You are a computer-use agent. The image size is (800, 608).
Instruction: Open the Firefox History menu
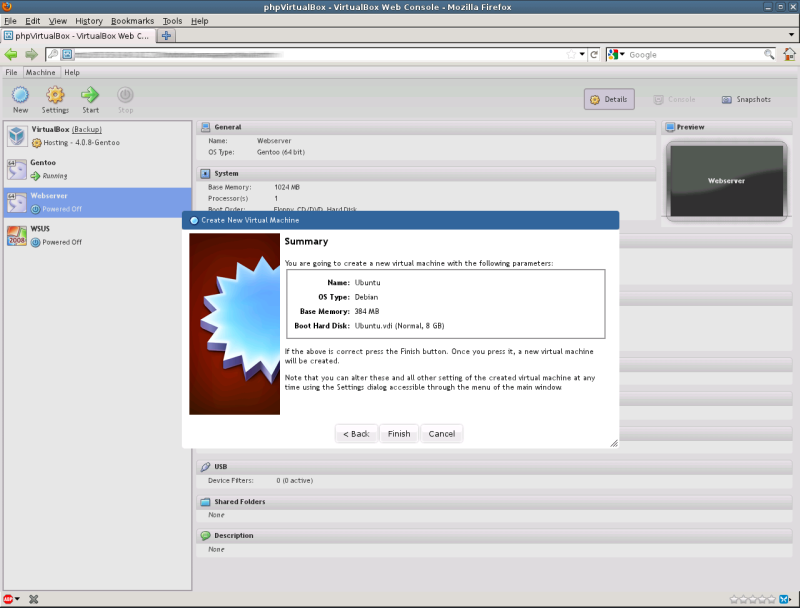tap(89, 21)
